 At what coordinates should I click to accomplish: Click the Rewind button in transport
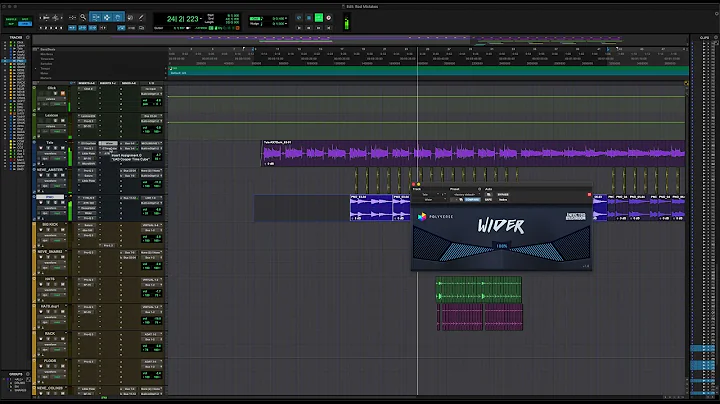coord(309,28)
